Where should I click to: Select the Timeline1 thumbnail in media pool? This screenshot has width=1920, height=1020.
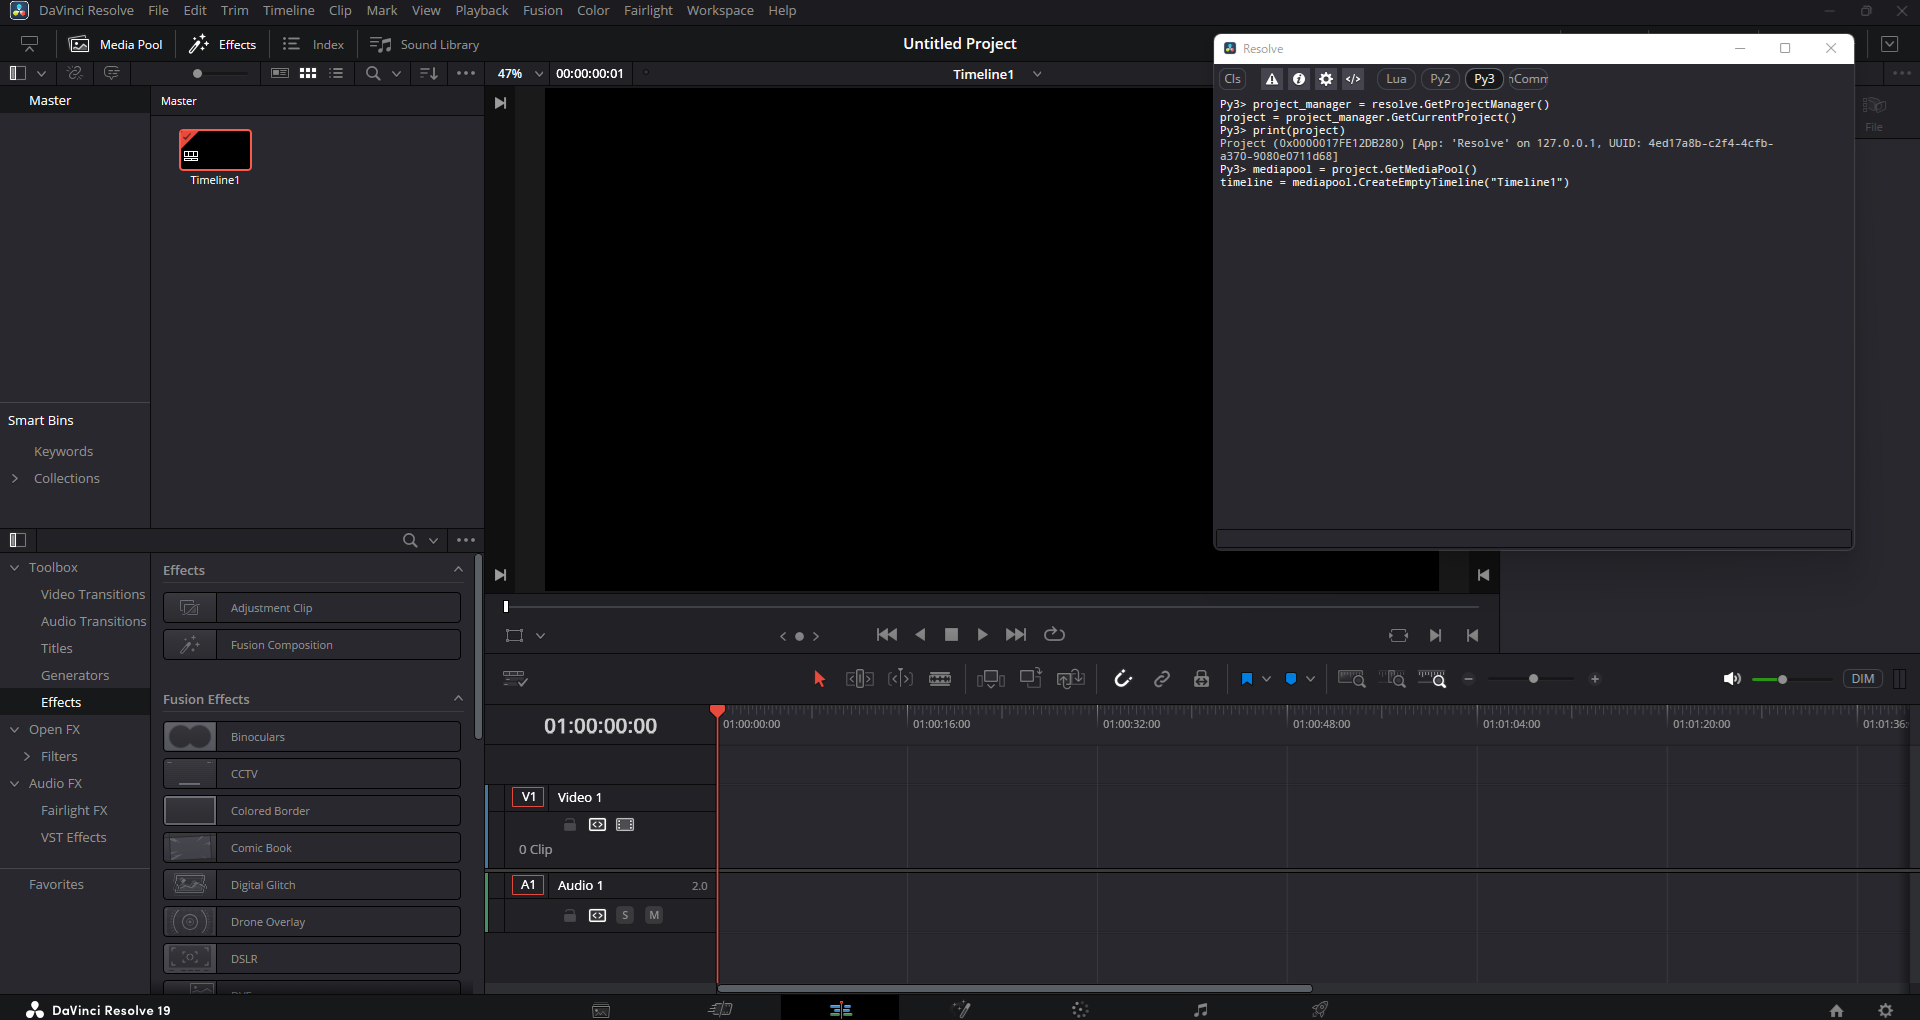(215, 151)
